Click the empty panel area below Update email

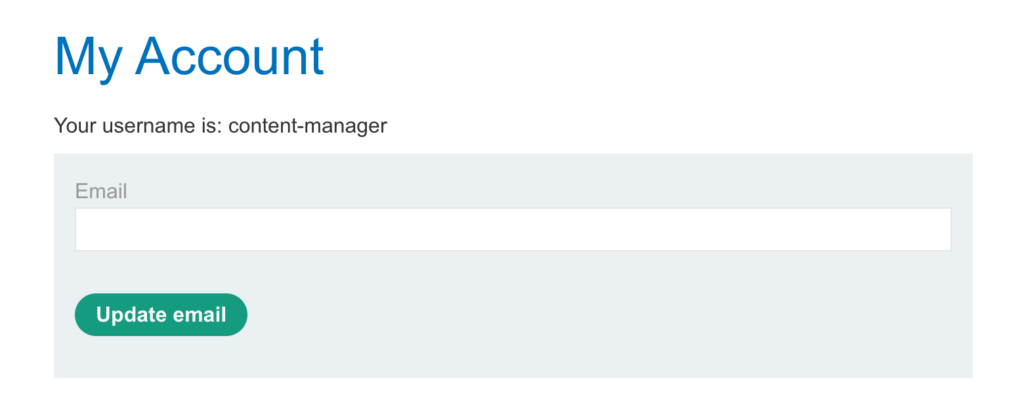[513, 358]
